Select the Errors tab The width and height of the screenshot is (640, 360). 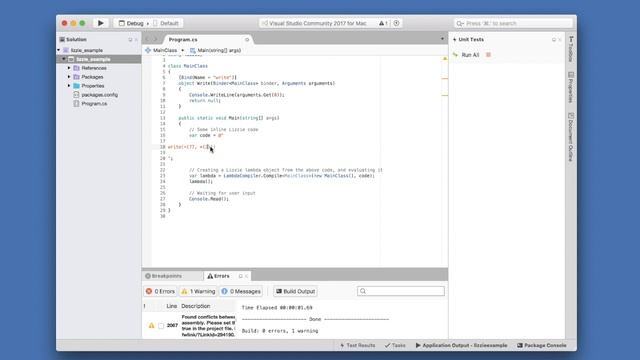pyautogui.click(x=218, y=276)
